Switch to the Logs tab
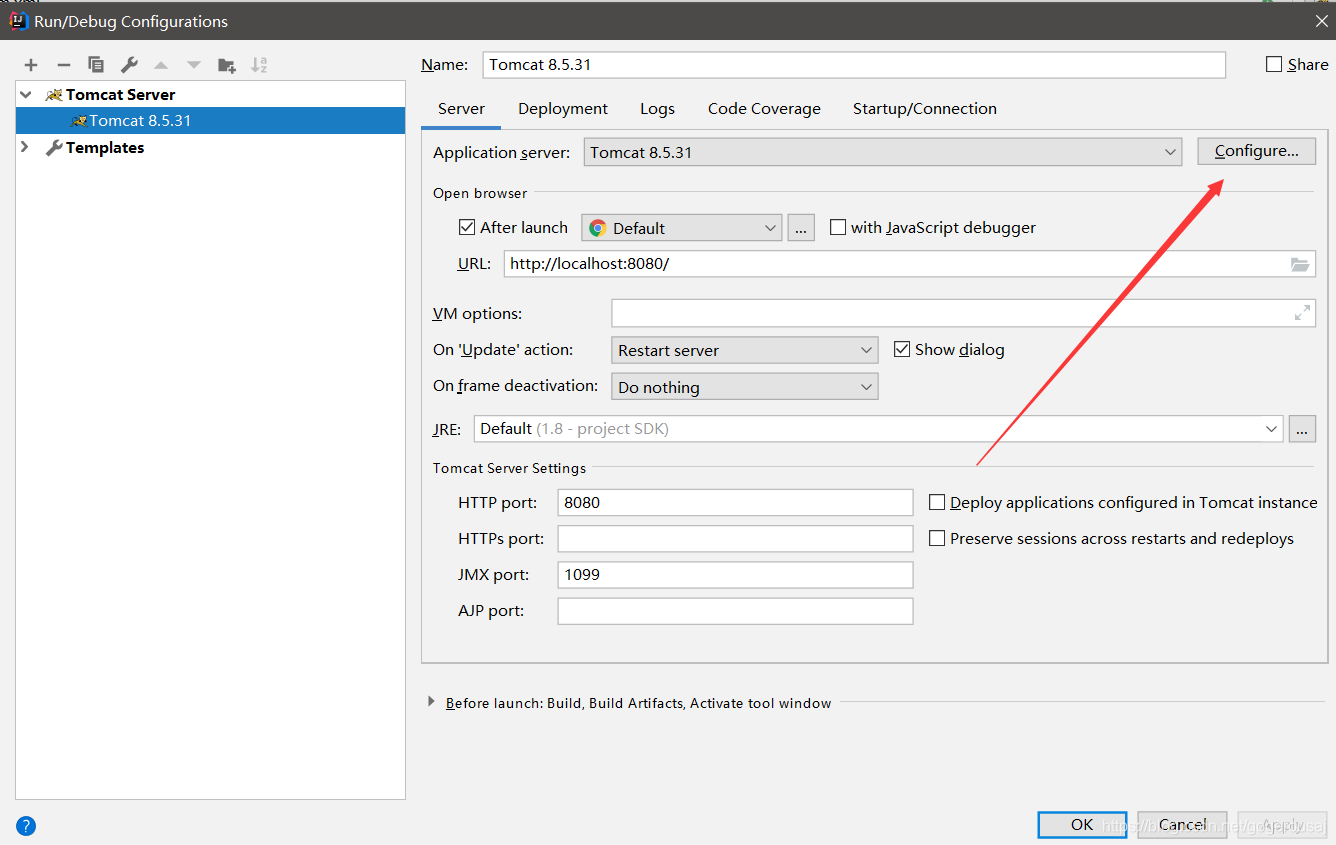 (x=657, y=108)
